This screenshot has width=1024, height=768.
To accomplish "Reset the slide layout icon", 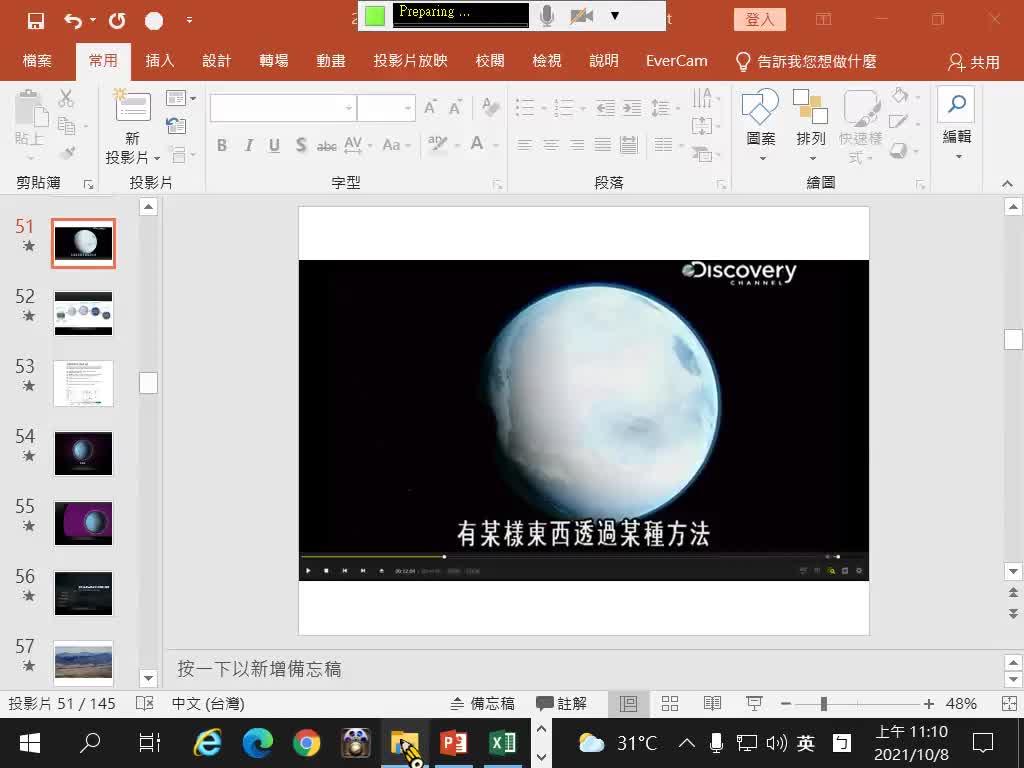I will click(176, 125).
